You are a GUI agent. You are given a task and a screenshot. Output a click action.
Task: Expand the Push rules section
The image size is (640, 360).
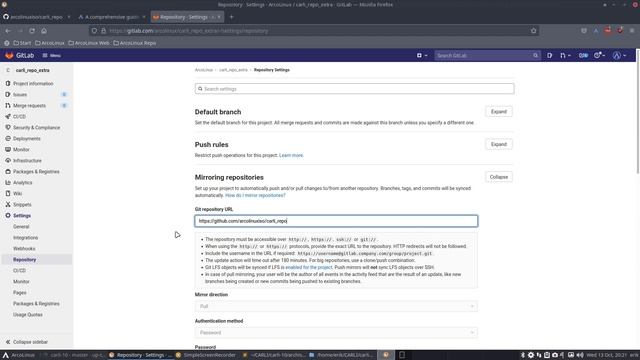coord(499,144)
